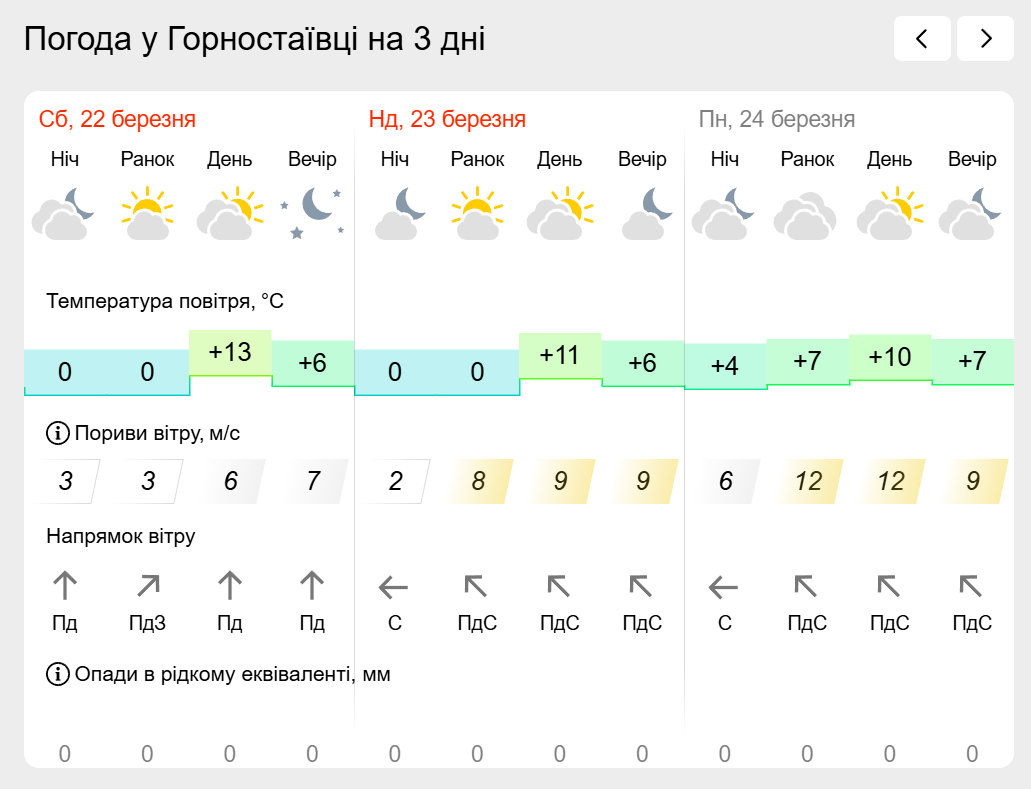This screenshot has width=1031, height=789.
Task: Click Sunday night east С wind arrow
Action: pyautogui.click(x=394, y=587)
